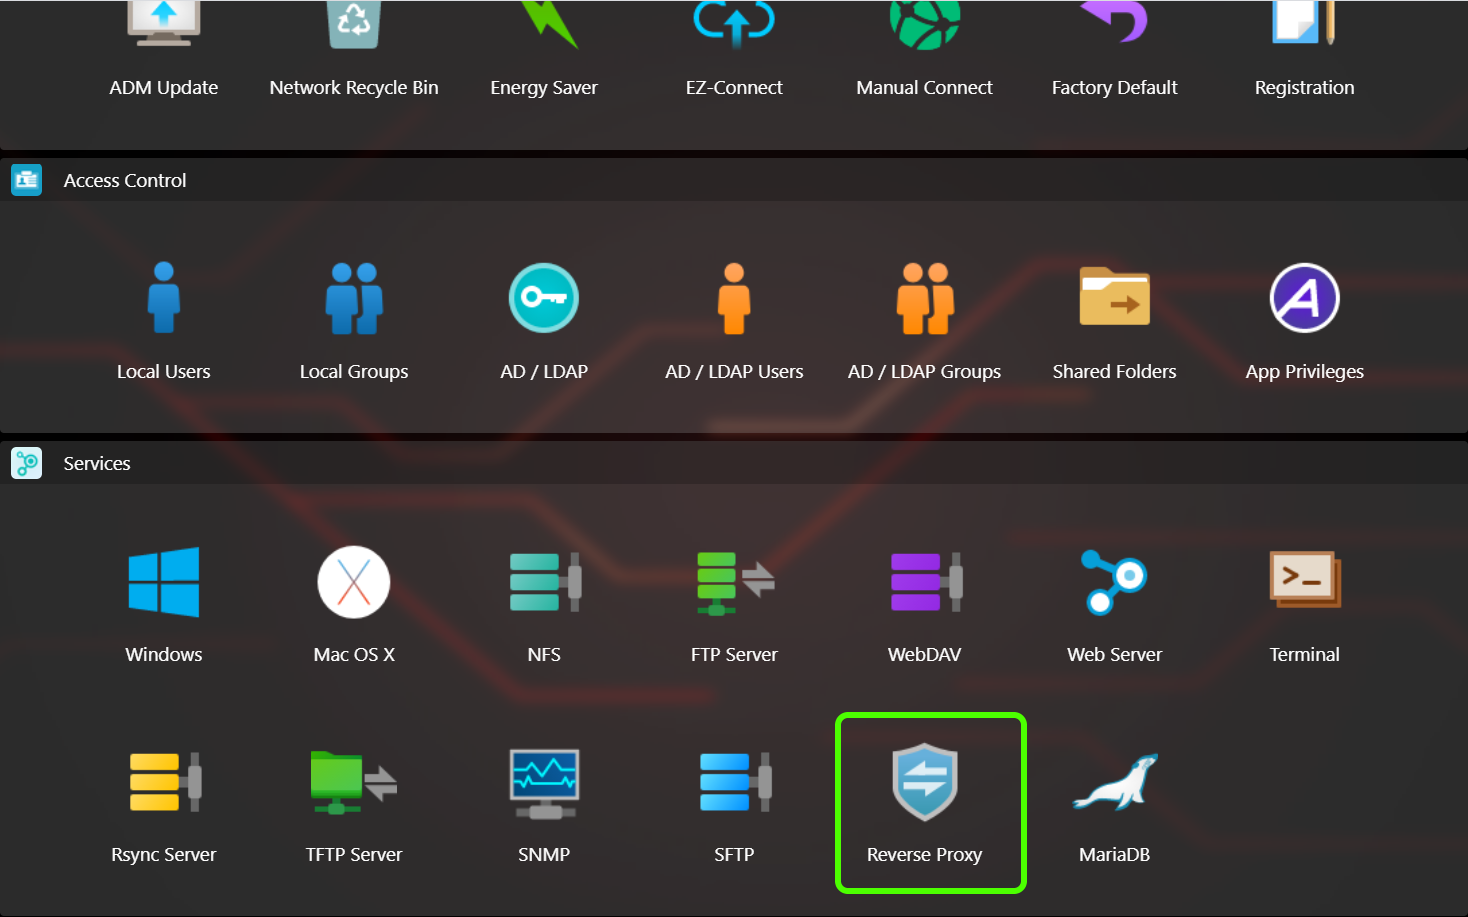Click the Services section header
1468x917 pixels.
pos(734,463)
